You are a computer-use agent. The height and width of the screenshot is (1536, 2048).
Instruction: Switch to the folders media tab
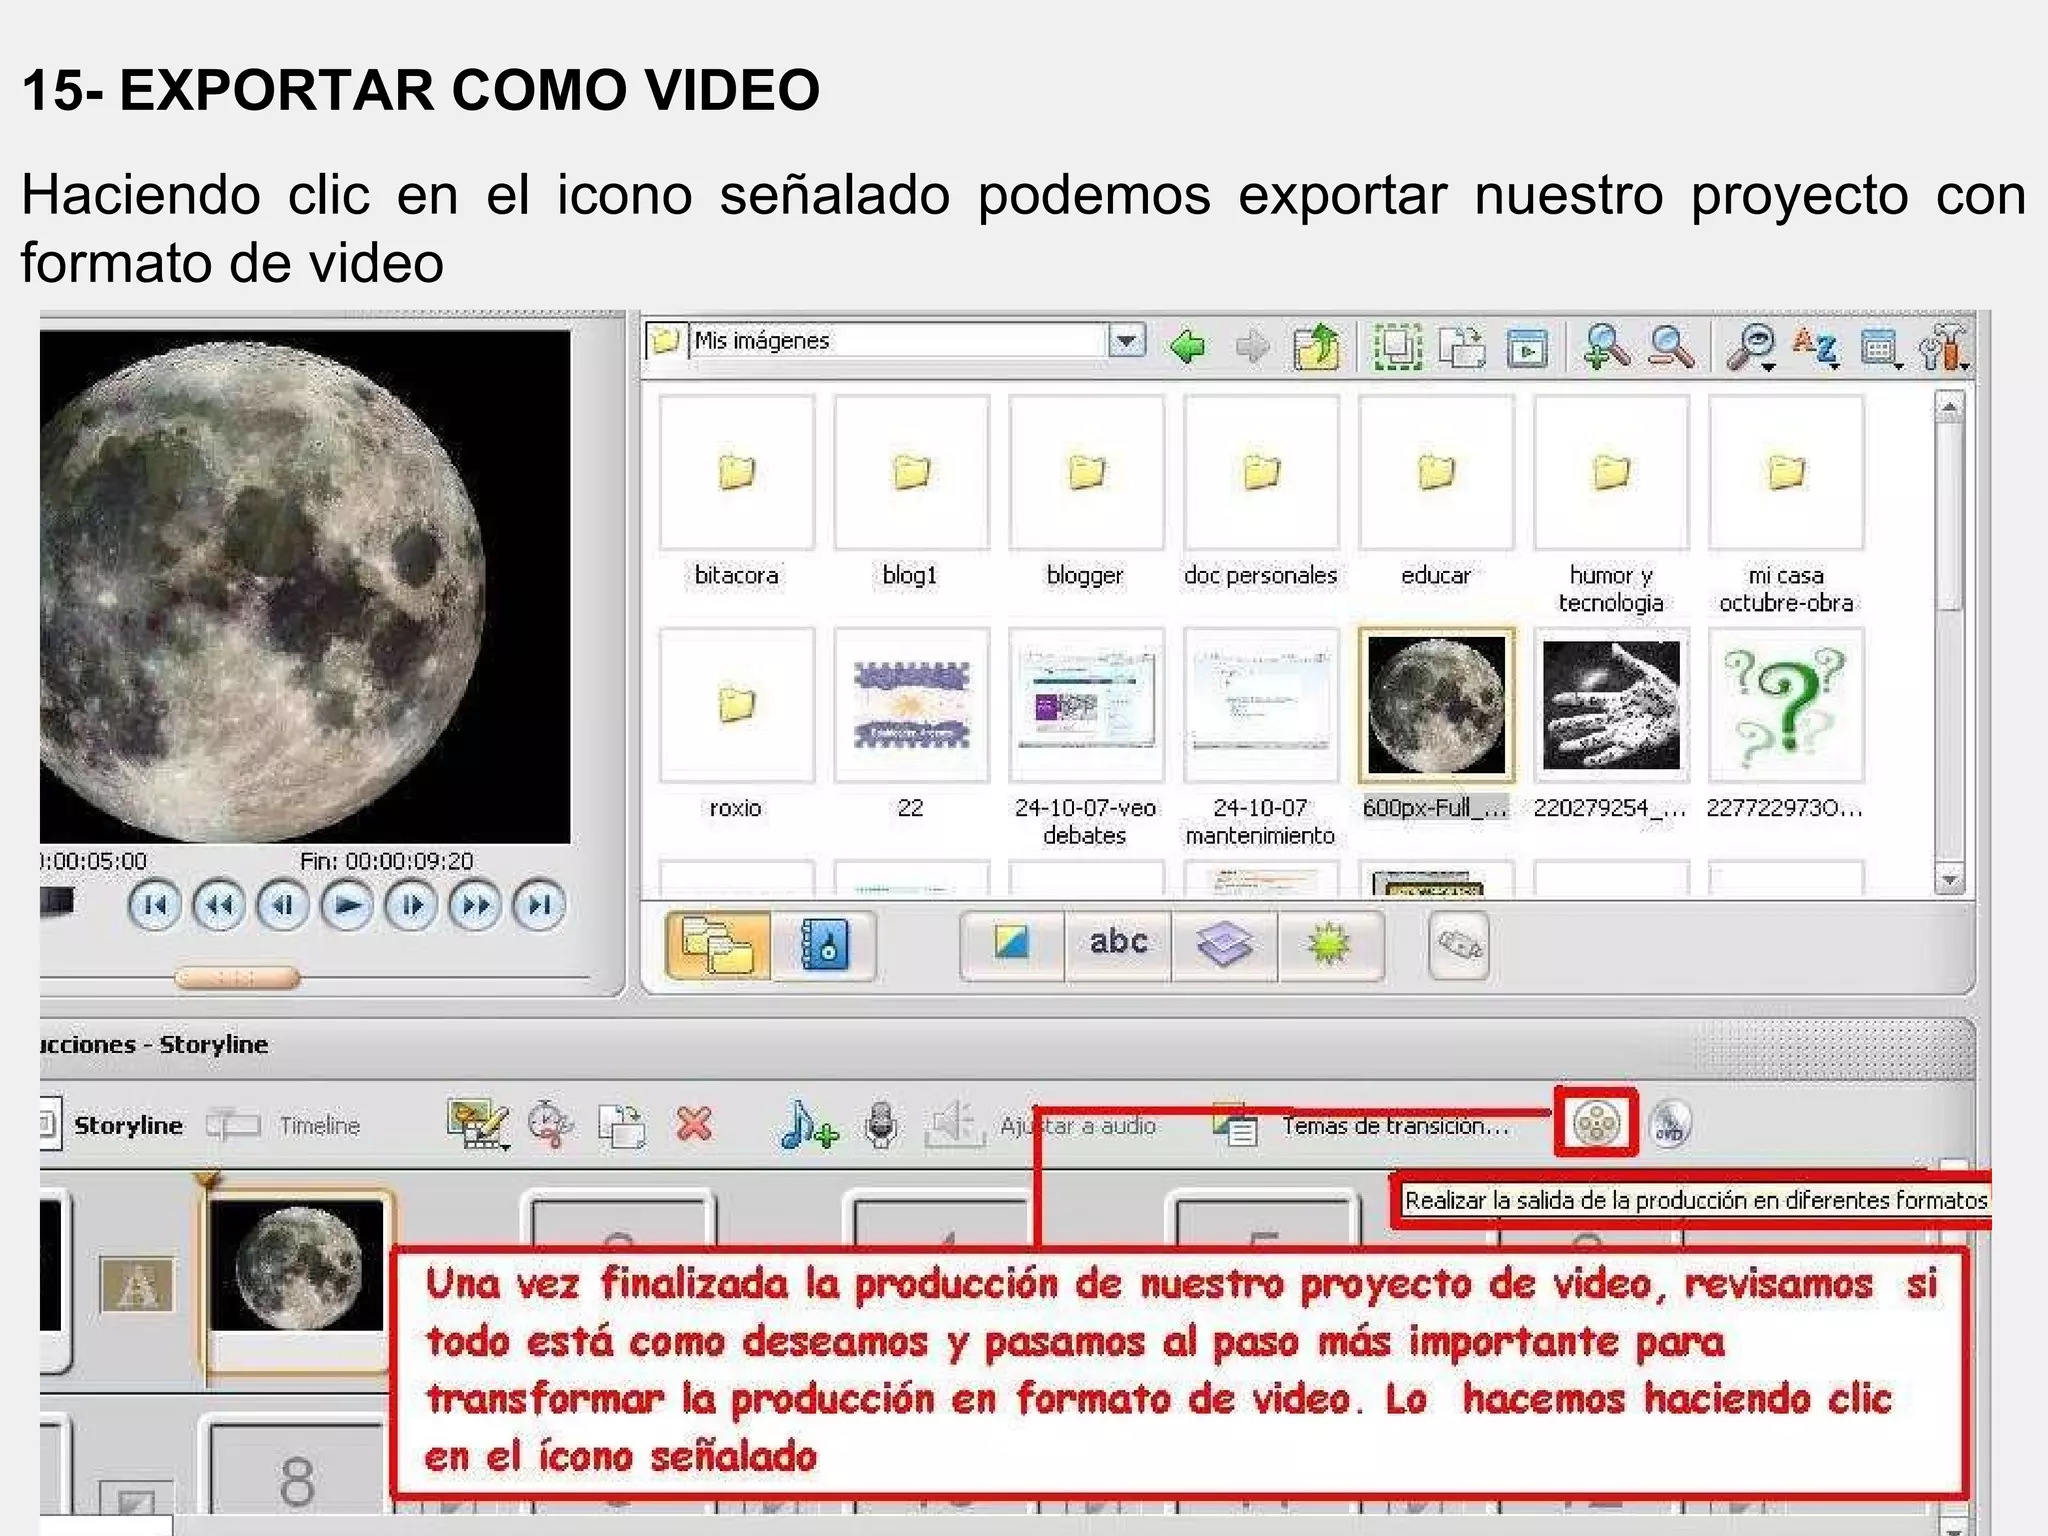click(x=717, y=945)
